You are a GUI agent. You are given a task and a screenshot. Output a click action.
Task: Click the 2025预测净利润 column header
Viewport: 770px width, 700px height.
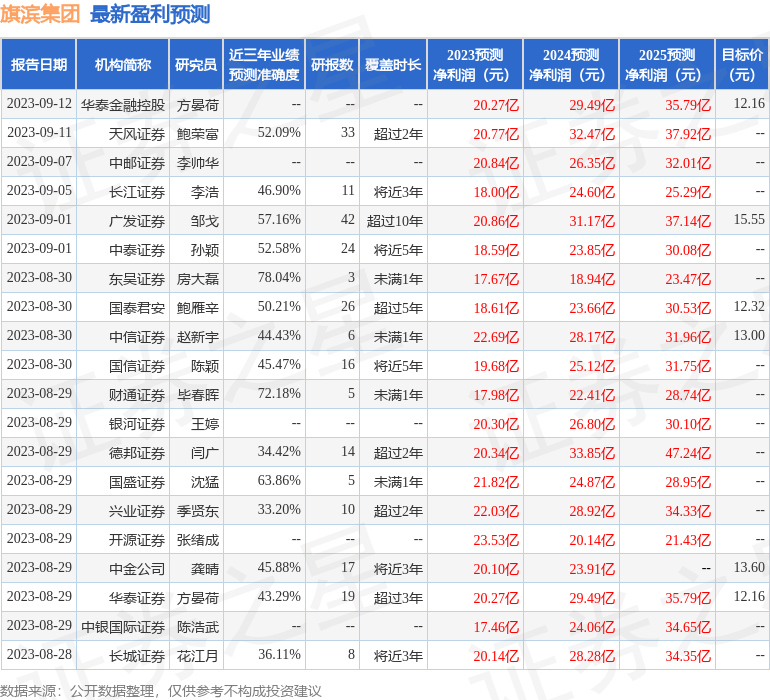(x=667, y=65)
